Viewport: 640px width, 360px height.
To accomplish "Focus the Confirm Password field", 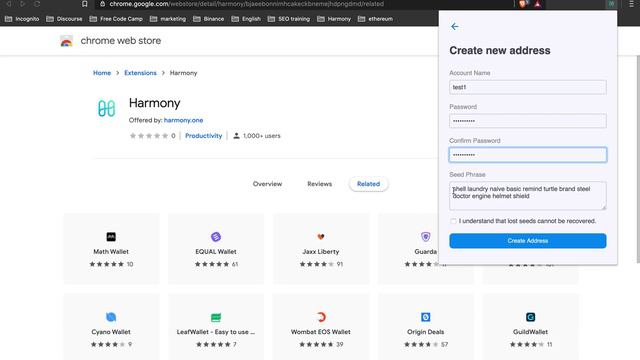I will pos(528,155).
